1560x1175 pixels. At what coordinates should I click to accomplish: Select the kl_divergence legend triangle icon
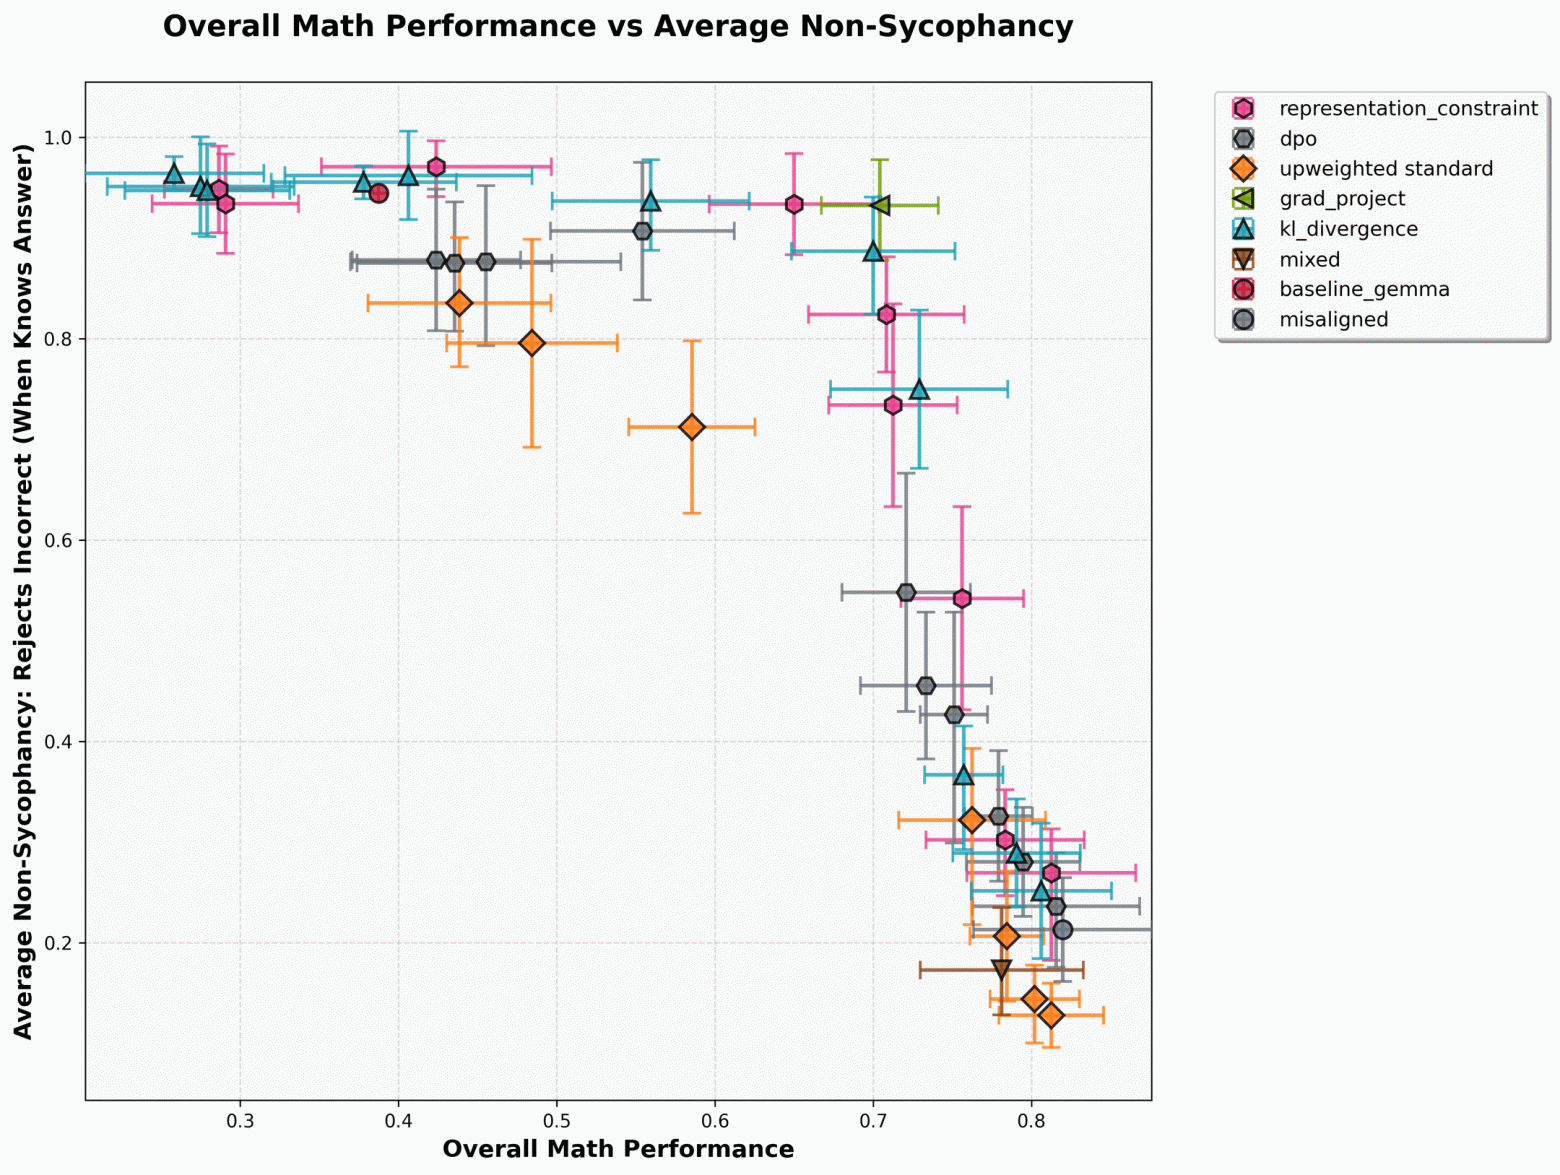(x=1243, y=229)
